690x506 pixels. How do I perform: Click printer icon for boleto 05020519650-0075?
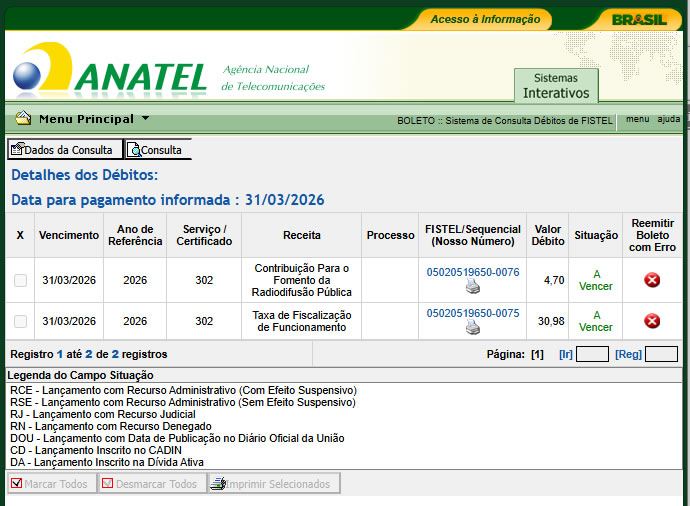[x=473, y=328]
